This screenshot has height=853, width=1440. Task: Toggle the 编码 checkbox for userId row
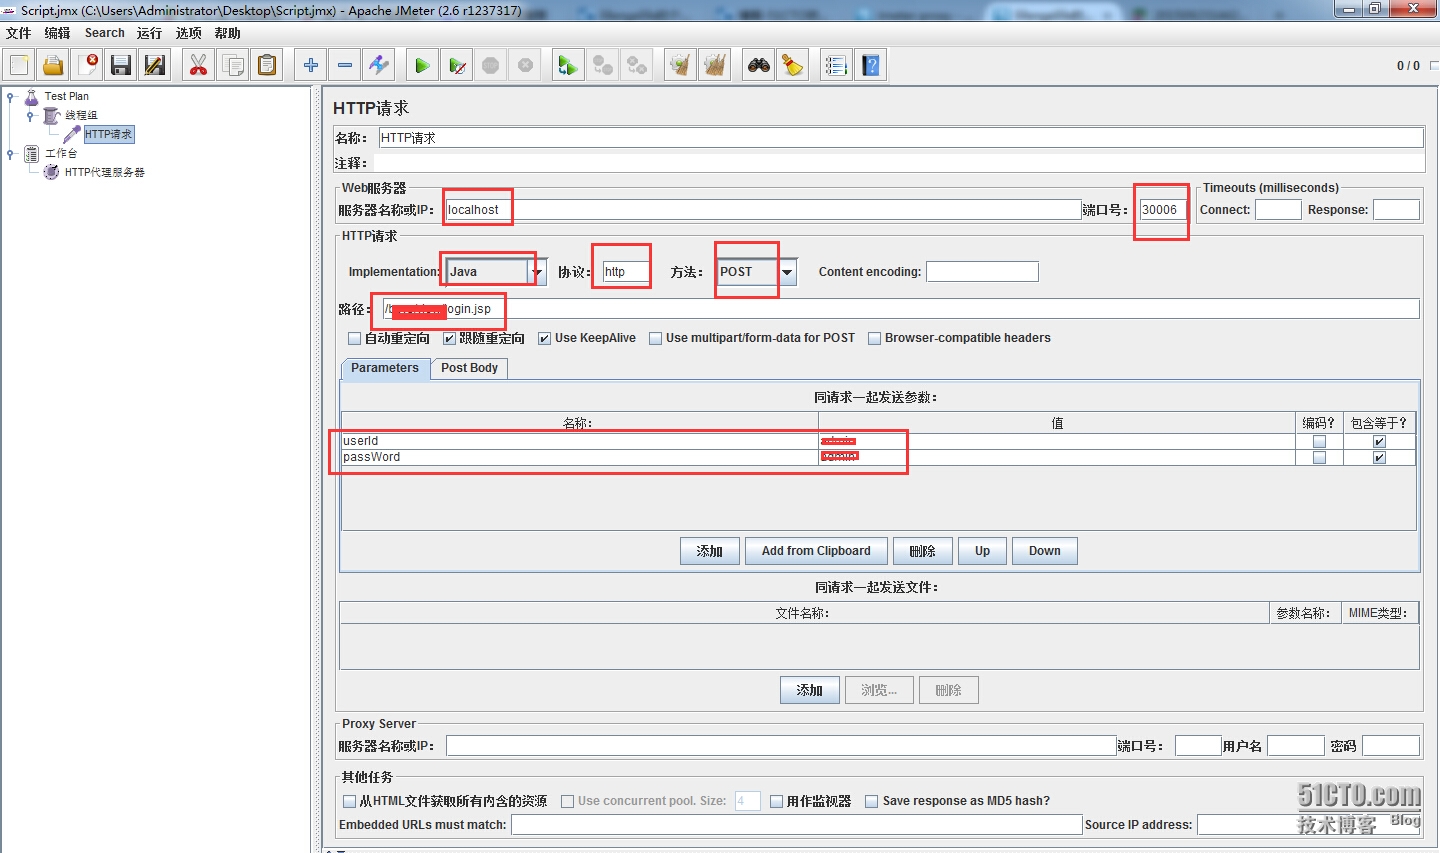(1319, 441)
